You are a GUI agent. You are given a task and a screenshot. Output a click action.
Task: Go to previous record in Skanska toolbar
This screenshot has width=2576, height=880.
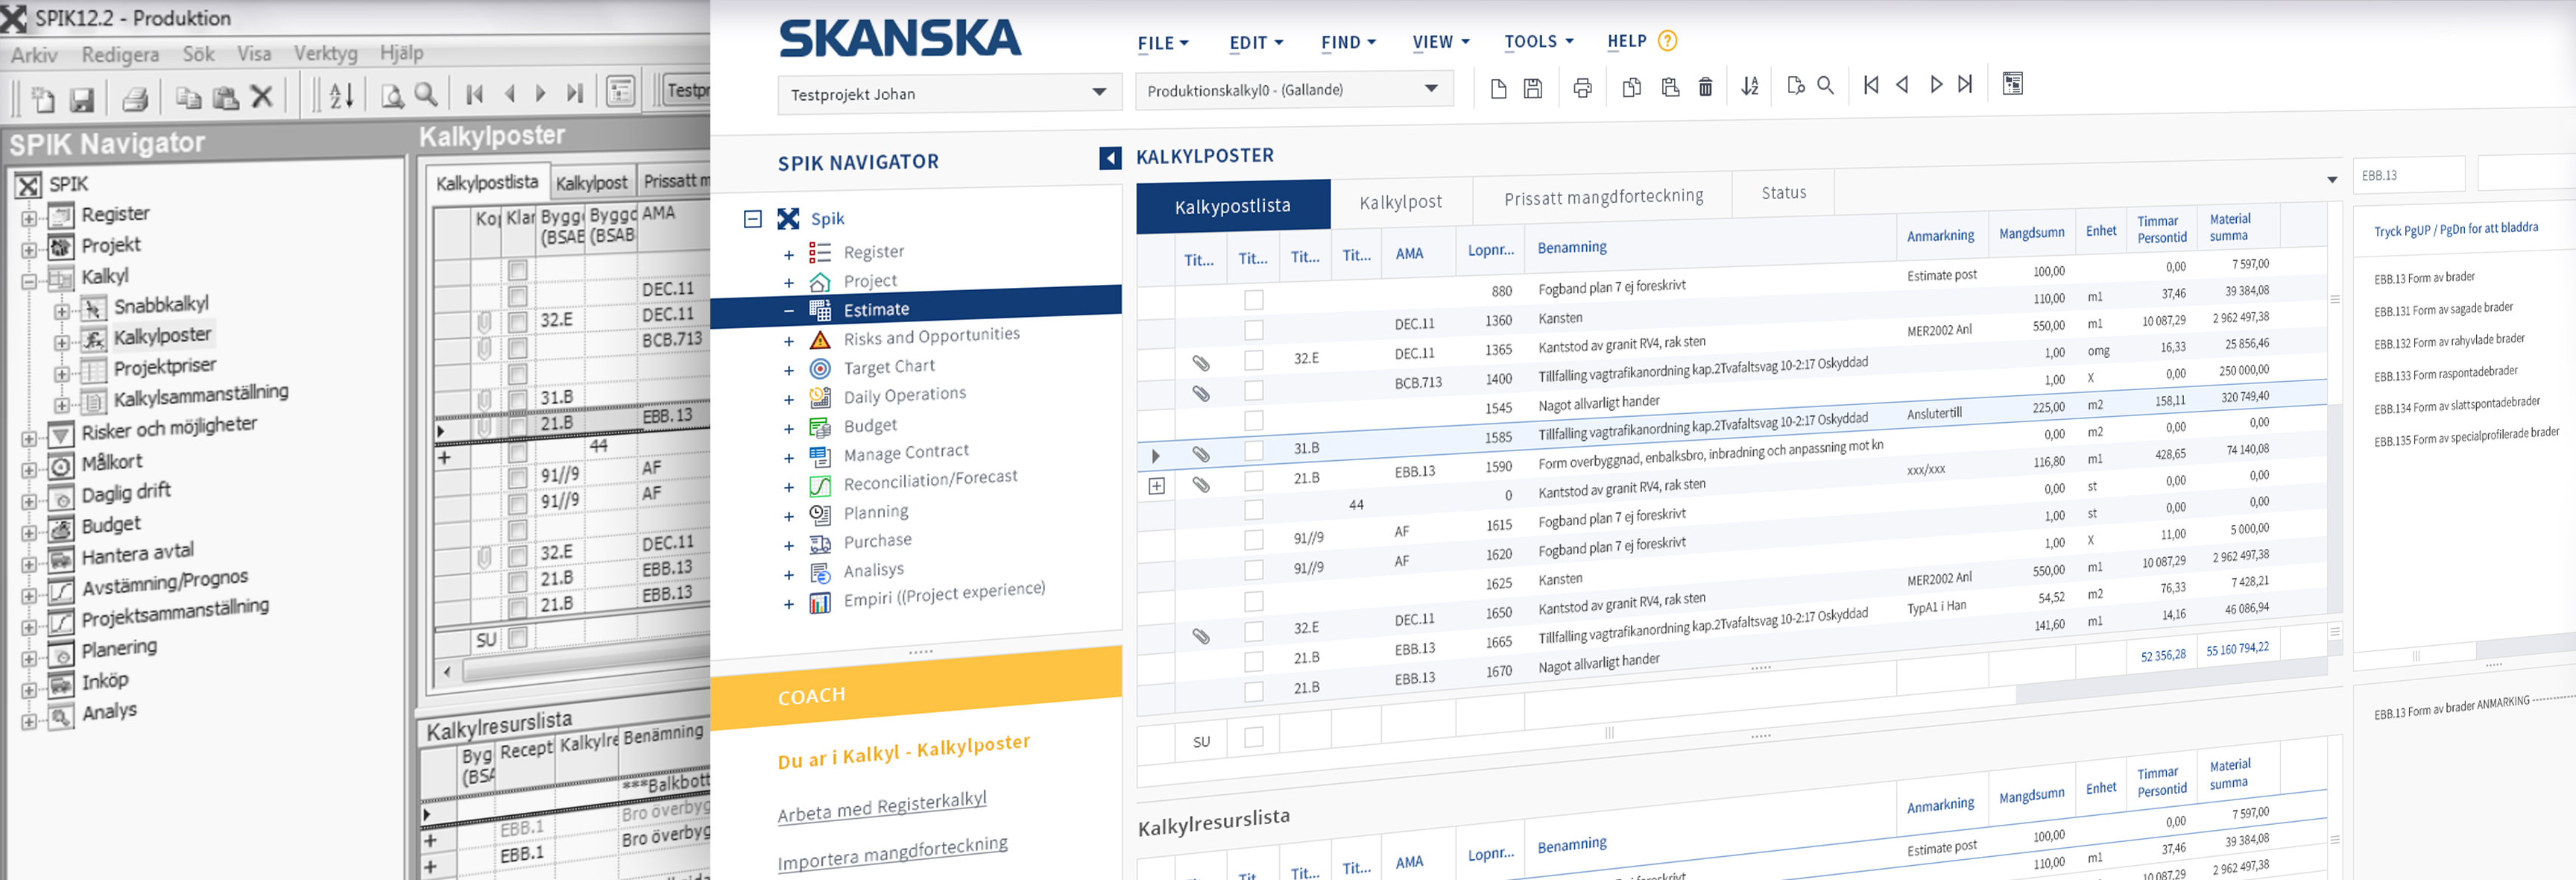point(1902,84)
